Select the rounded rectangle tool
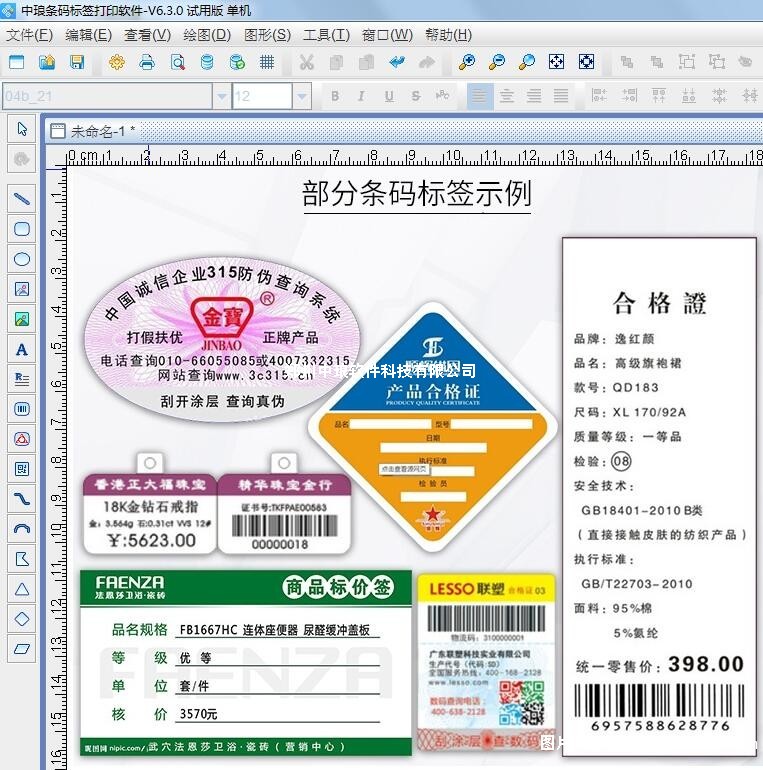Screen dimensions: 763x770 pos(22,229)
